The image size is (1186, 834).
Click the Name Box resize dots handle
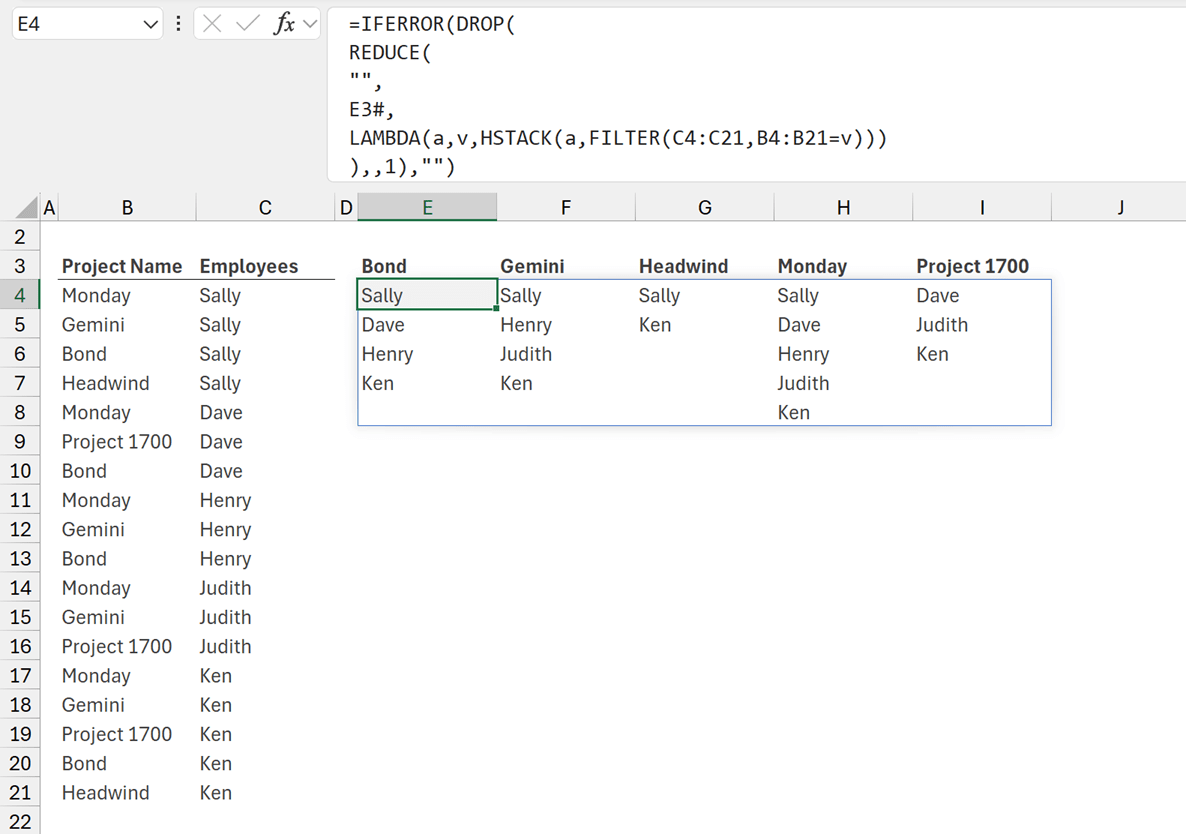pyautogui.click(x=178, y=24)
